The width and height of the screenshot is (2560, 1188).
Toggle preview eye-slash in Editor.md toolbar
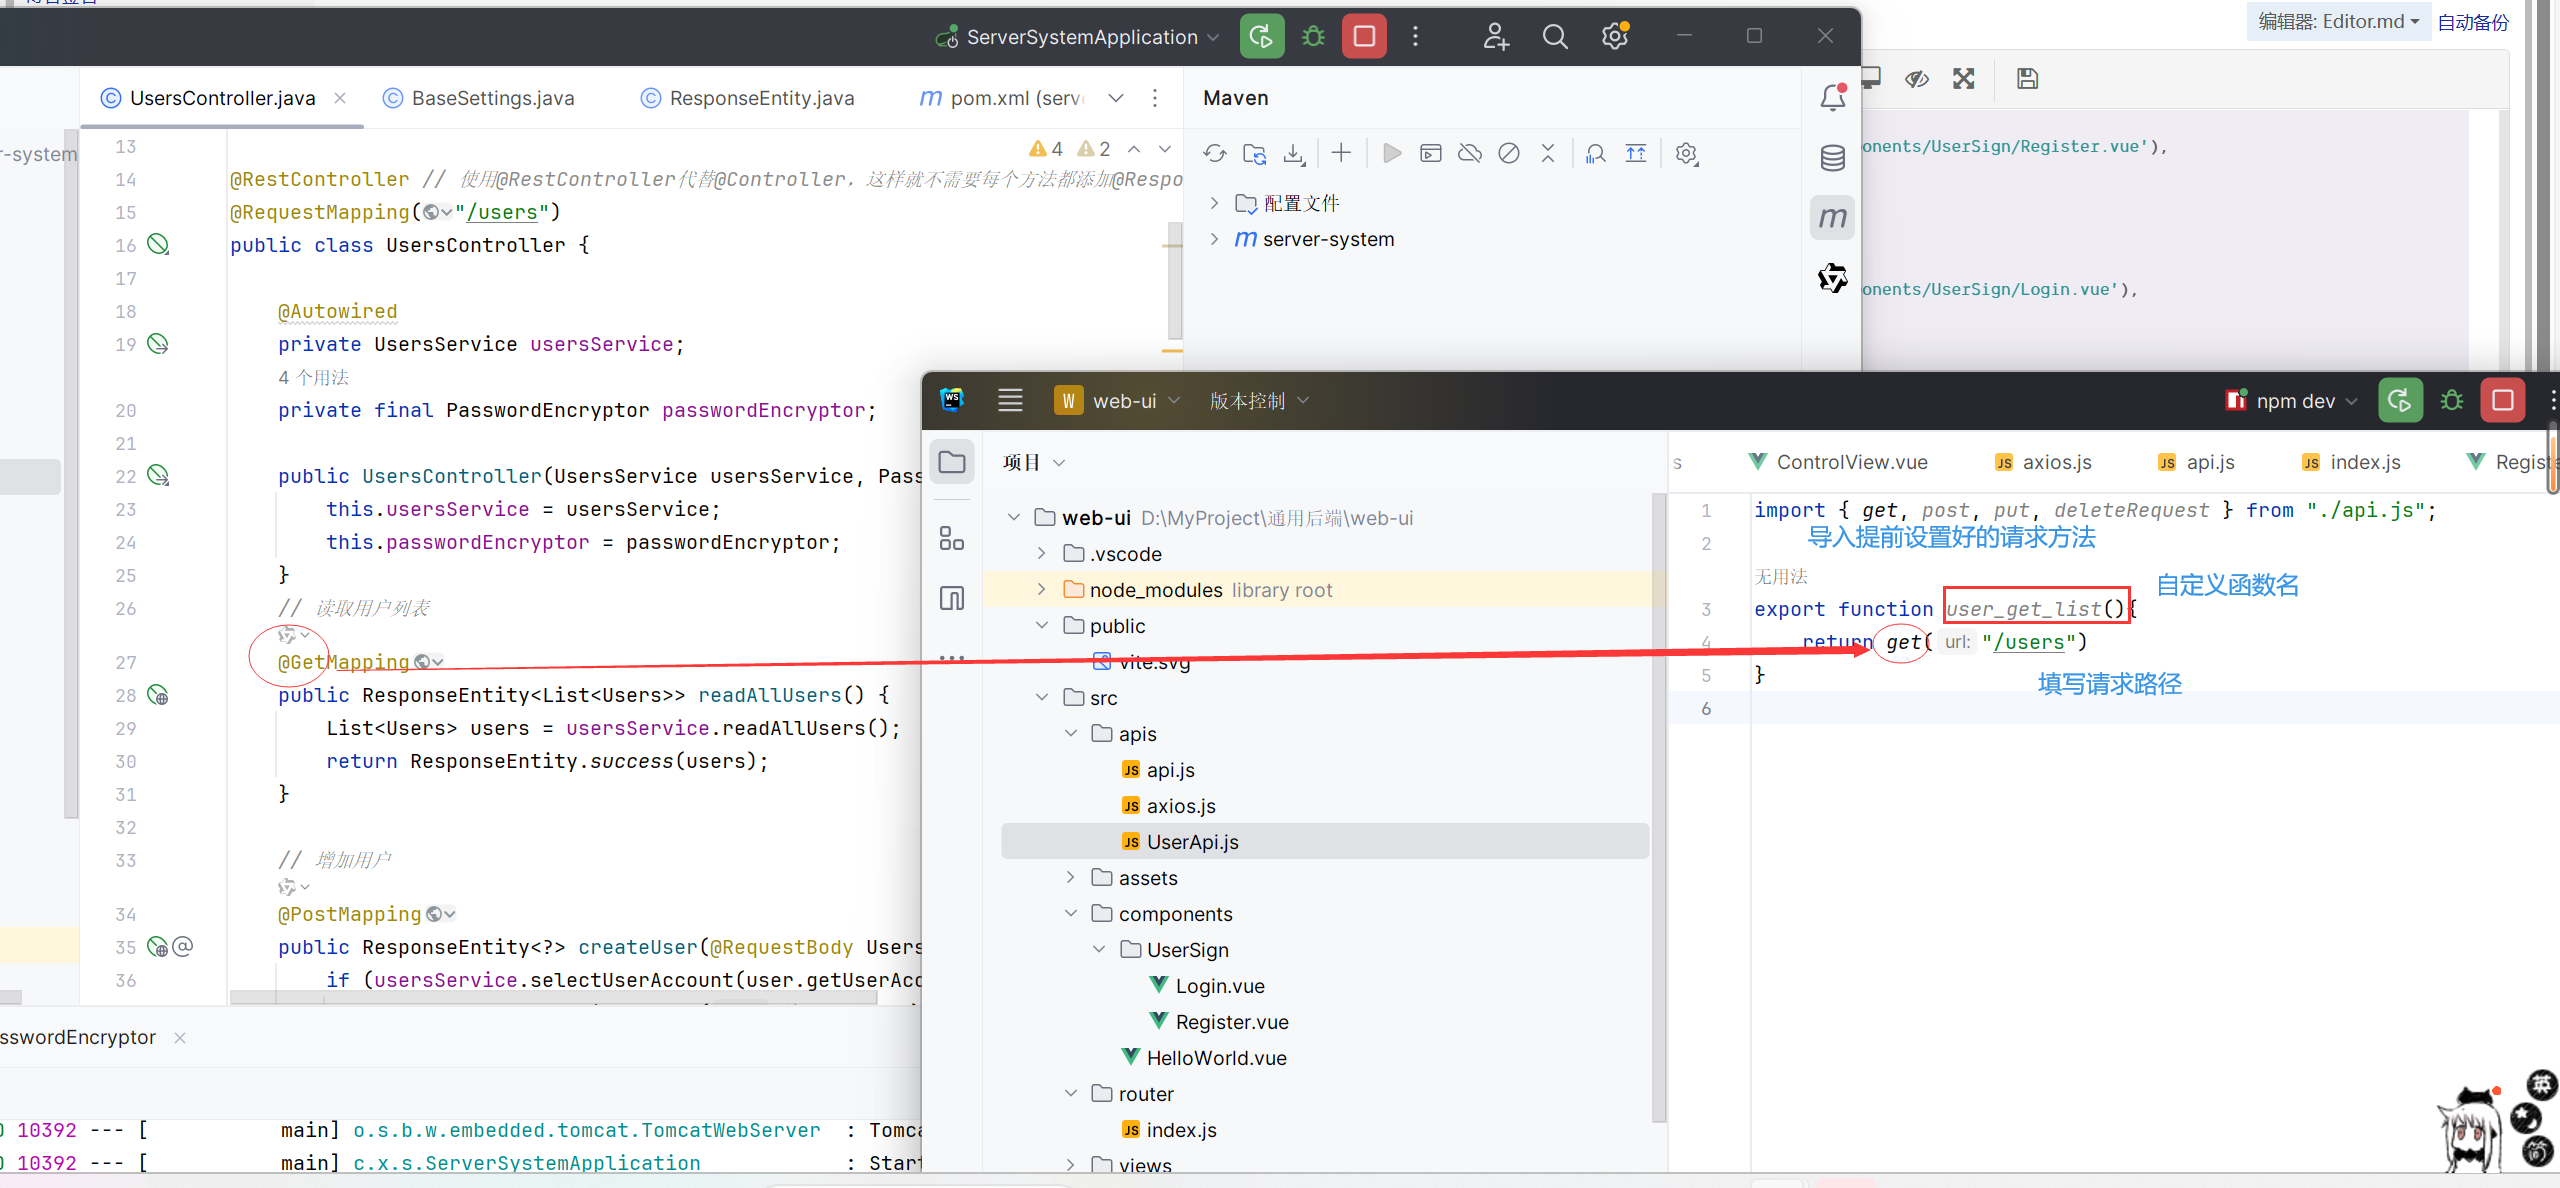1917,78
